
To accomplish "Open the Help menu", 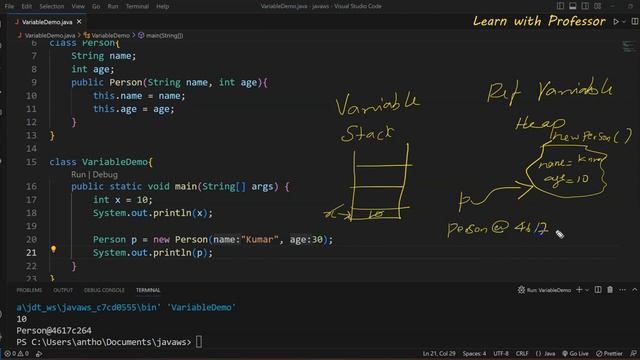I will coord(162,6).
